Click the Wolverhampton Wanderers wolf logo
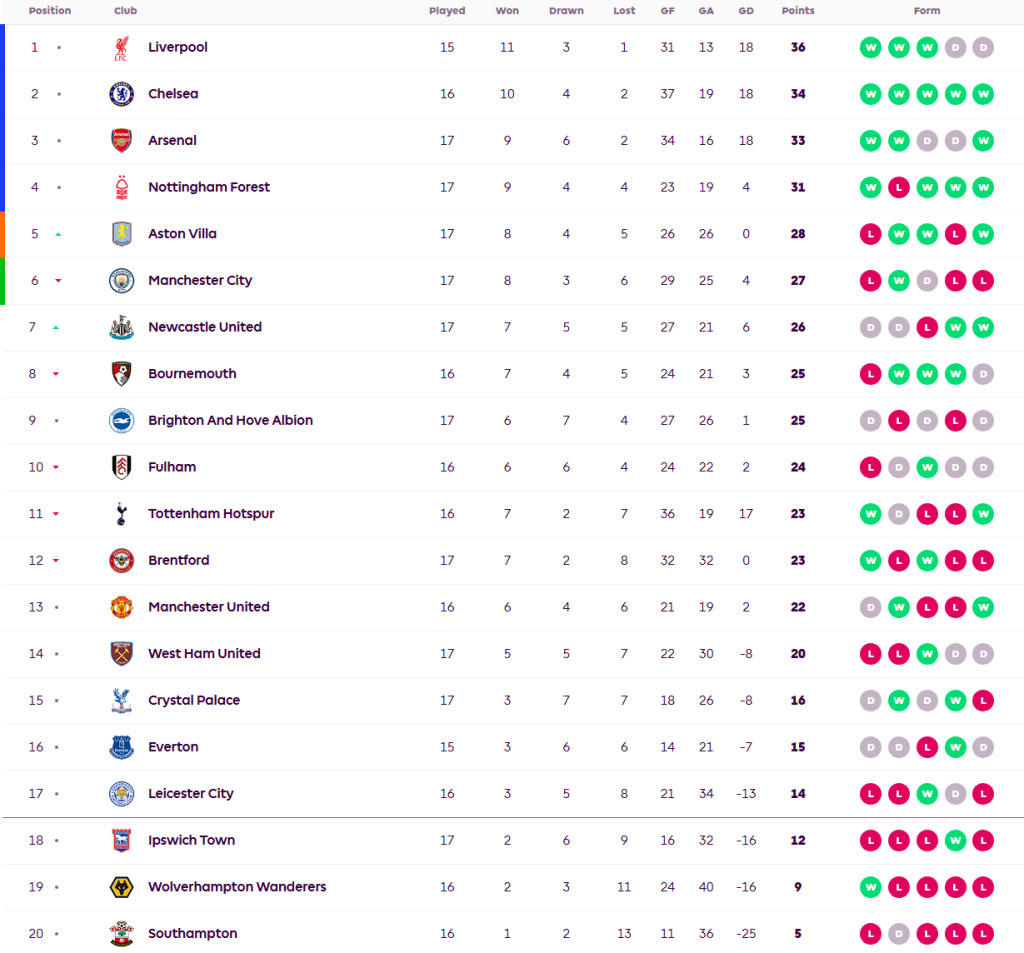 pos(121,887)
